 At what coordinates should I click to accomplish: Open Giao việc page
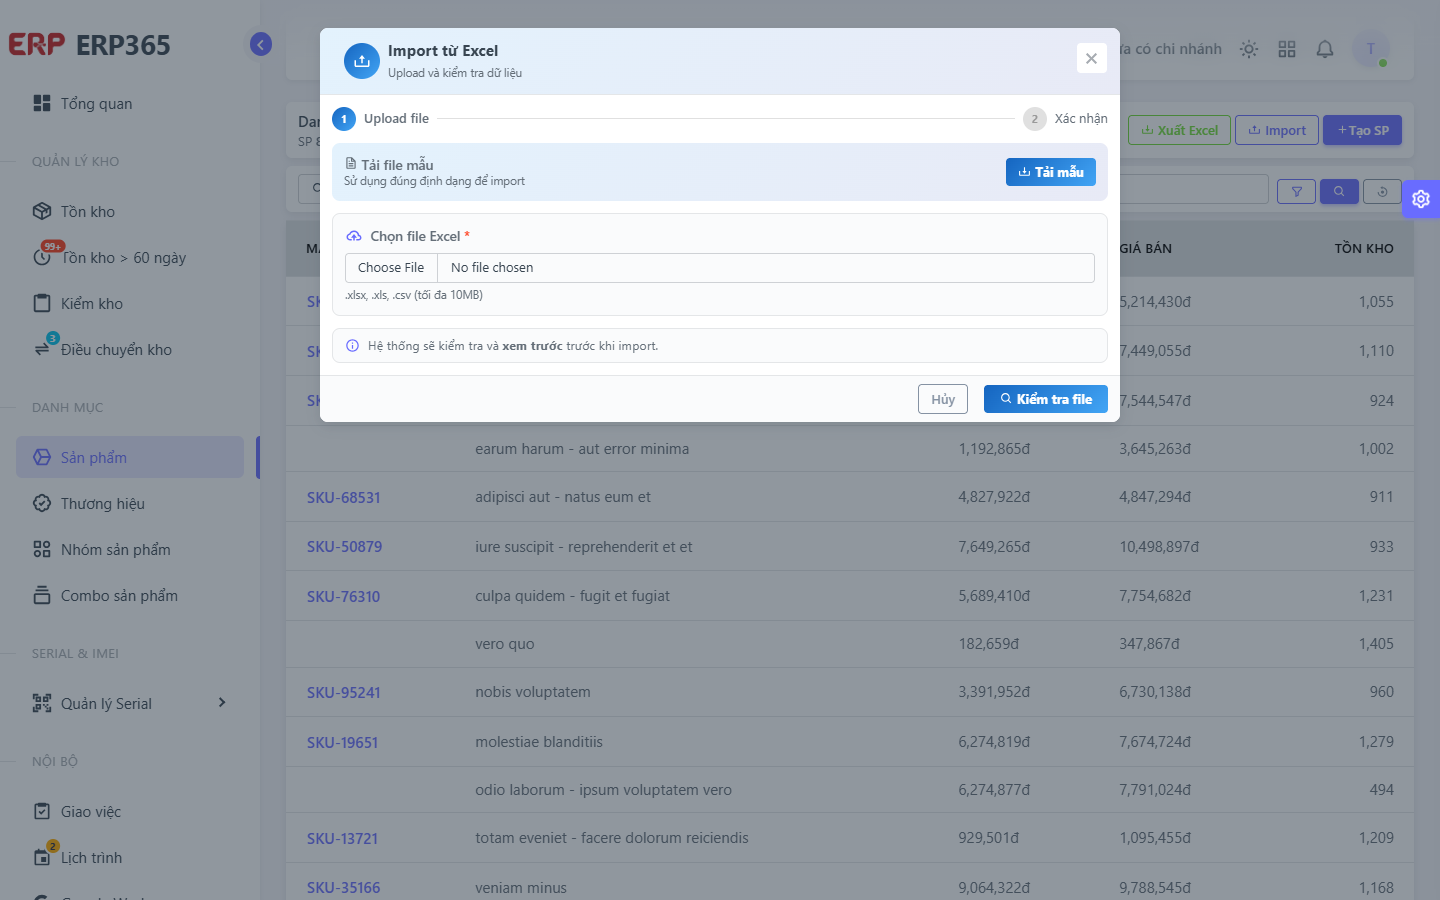coord(130,812)
